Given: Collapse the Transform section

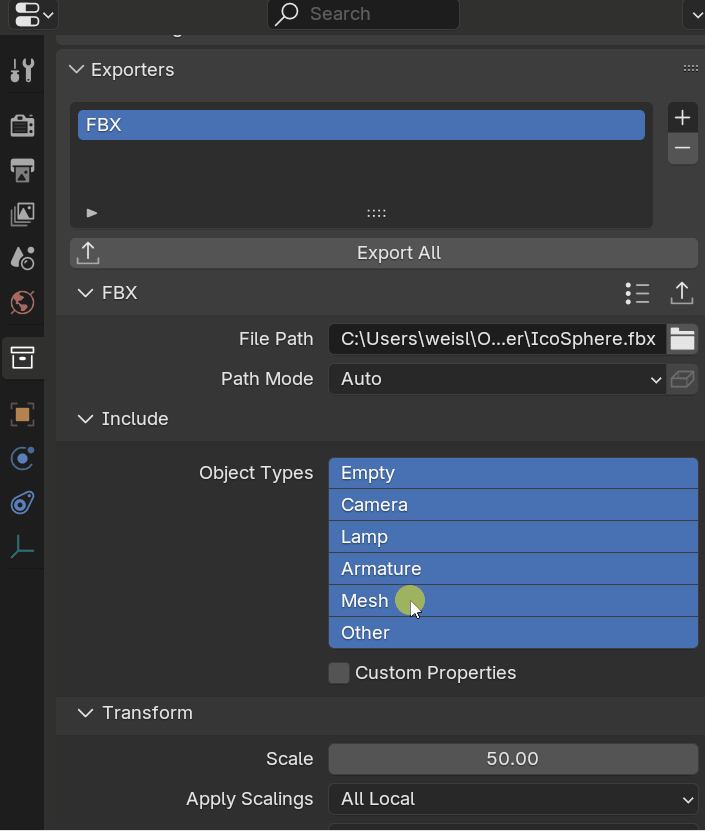Looking at the screenshot, I should coord(85,713).
